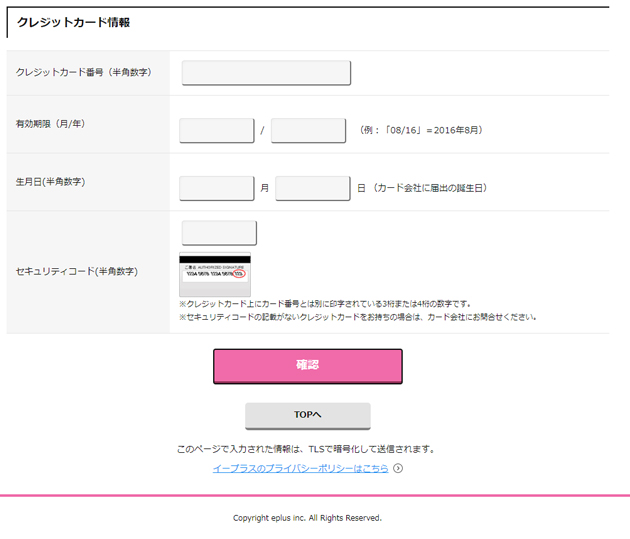Viewport: 630px width, 539px height.
Task: Click the セキュリティコード row label
Action: coord(77,271)
